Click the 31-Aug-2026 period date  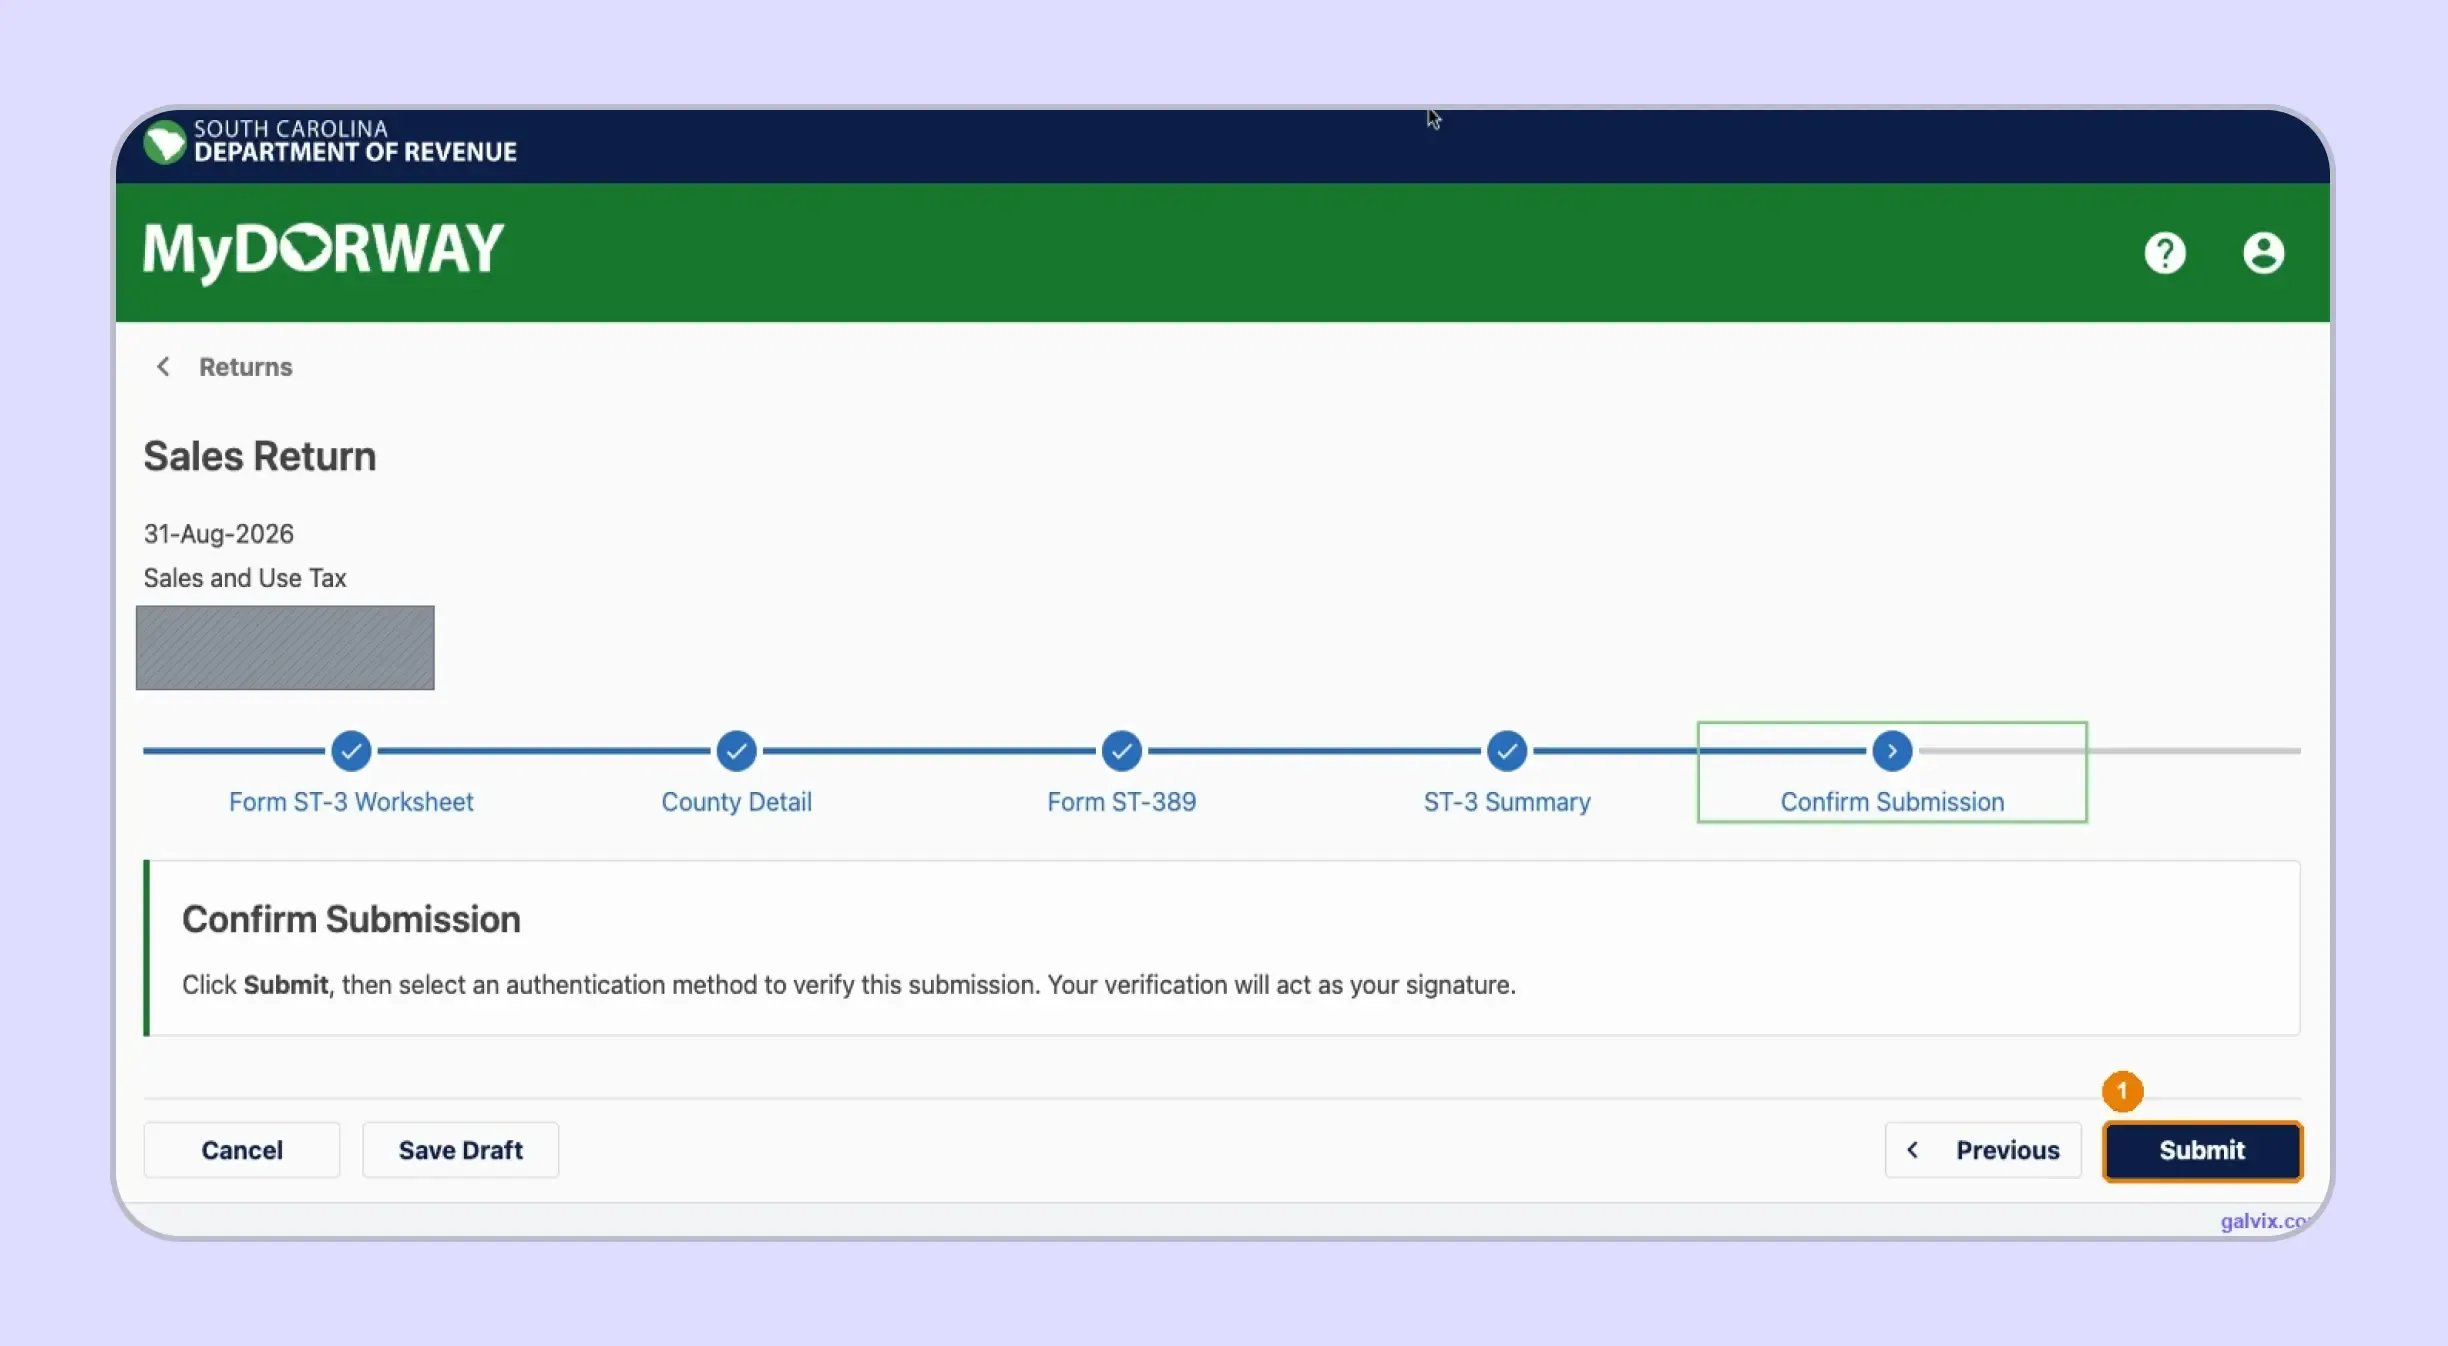pyautogui.click(x=219, y=534)
